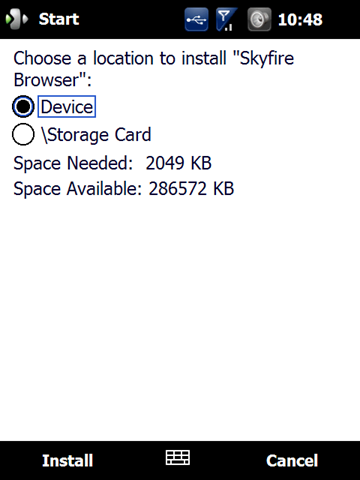Select the Device radio button
Viewport: 360px width, 480px height.
(23, 107)
